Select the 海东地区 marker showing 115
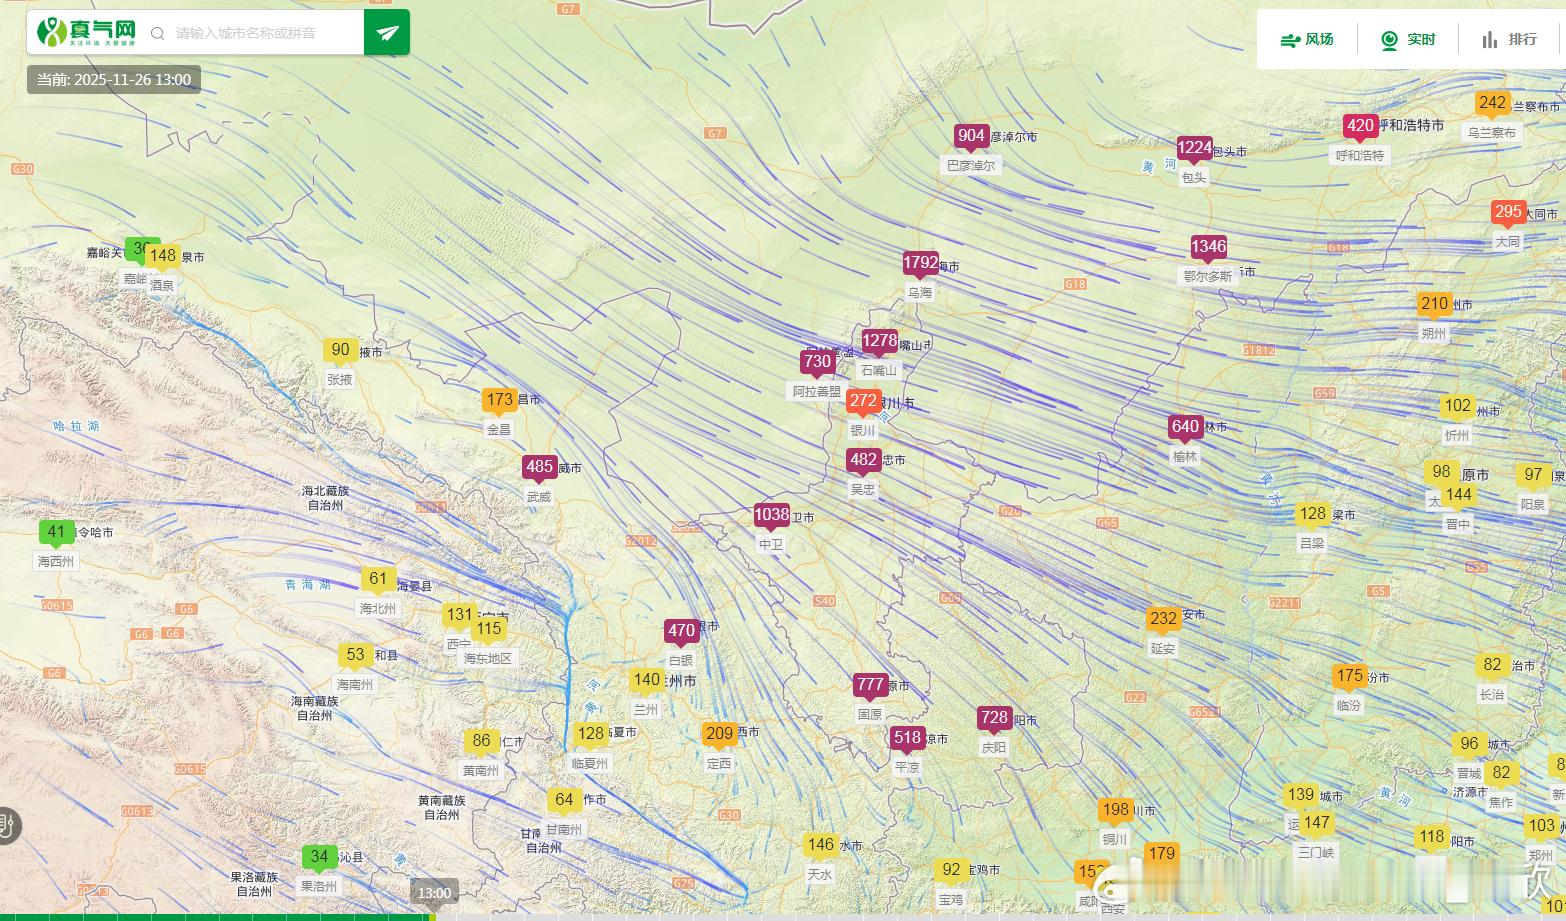This screenshot has height=921, width=1566. tap(489, 629)
